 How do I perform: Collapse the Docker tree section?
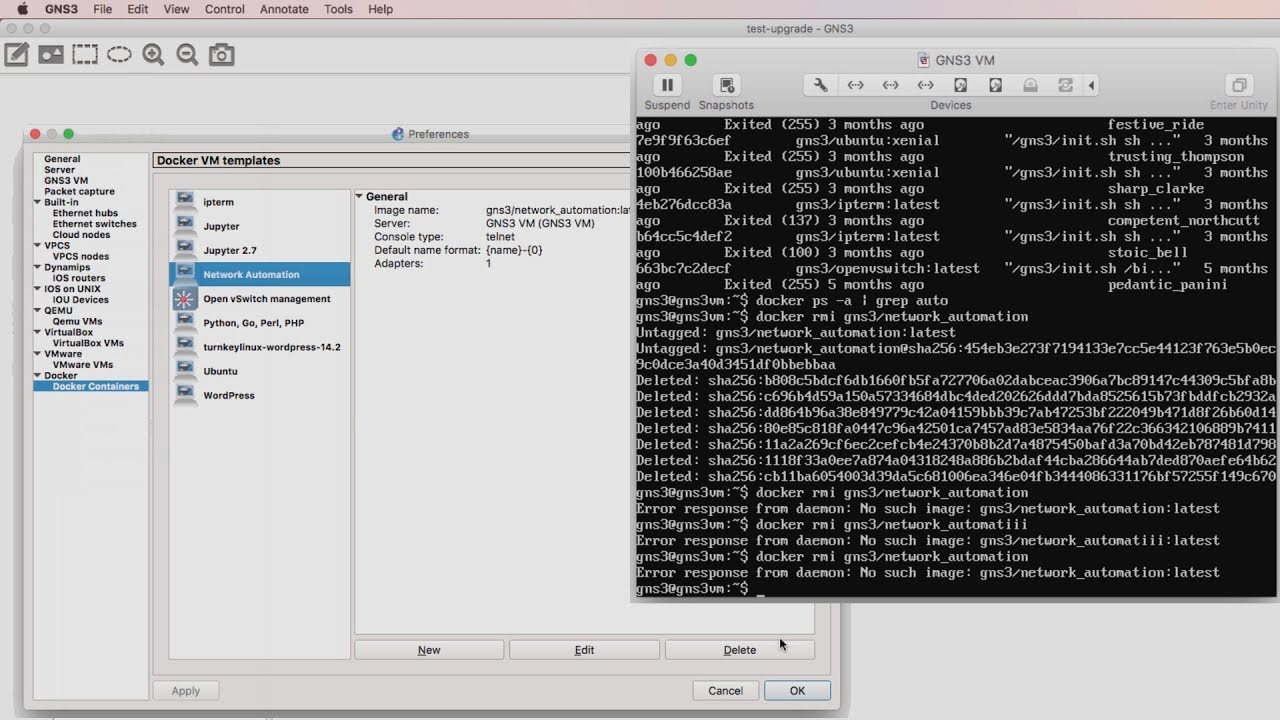coord(38,375)
